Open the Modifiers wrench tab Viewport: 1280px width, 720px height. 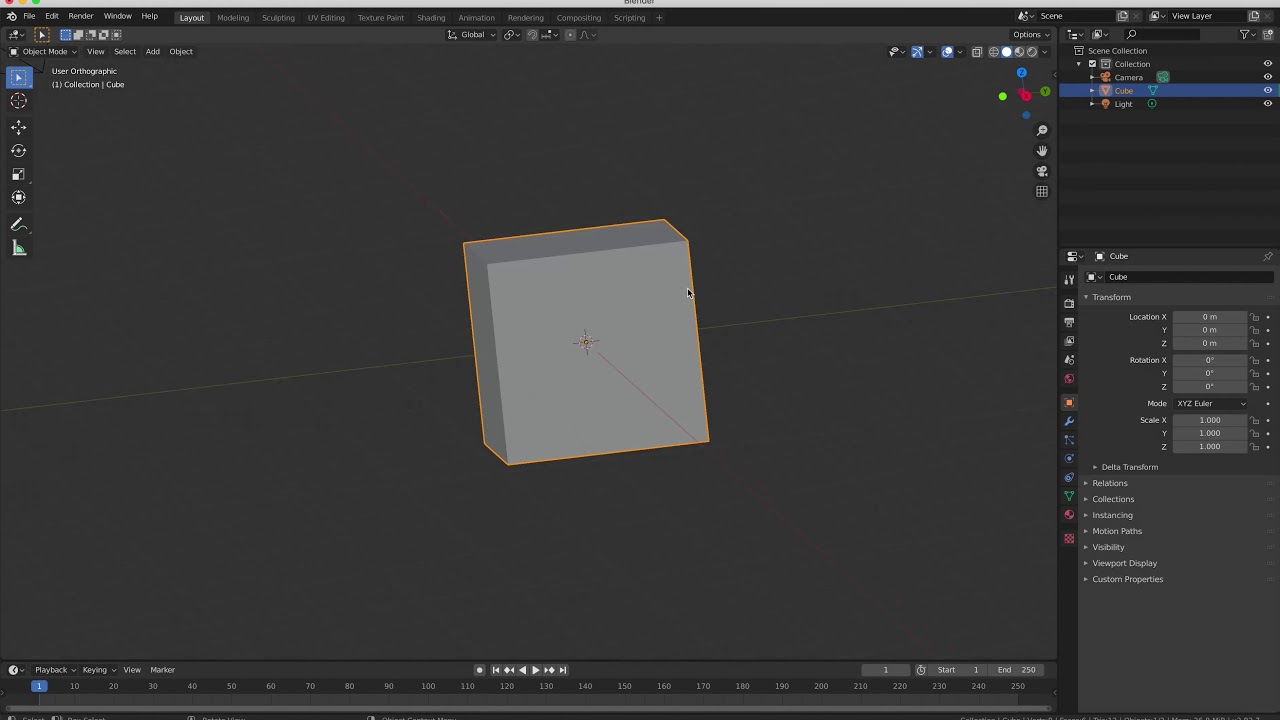point(1069,421)
